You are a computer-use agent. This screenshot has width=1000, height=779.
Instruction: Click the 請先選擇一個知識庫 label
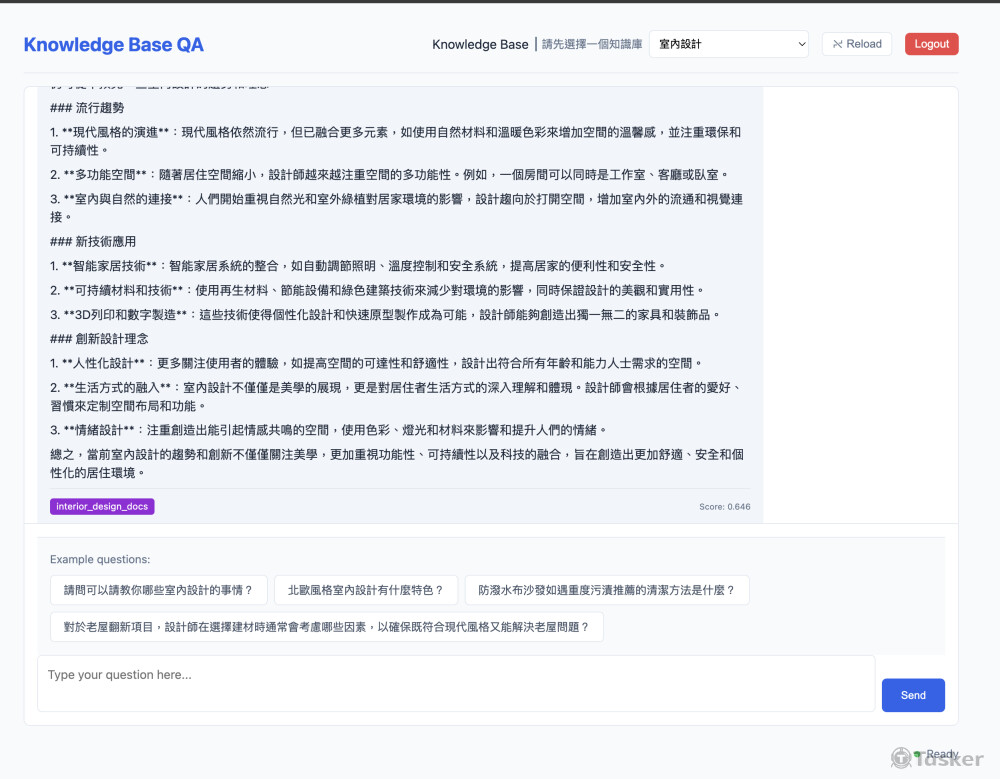pyautogui.click(x=592, y=45)
